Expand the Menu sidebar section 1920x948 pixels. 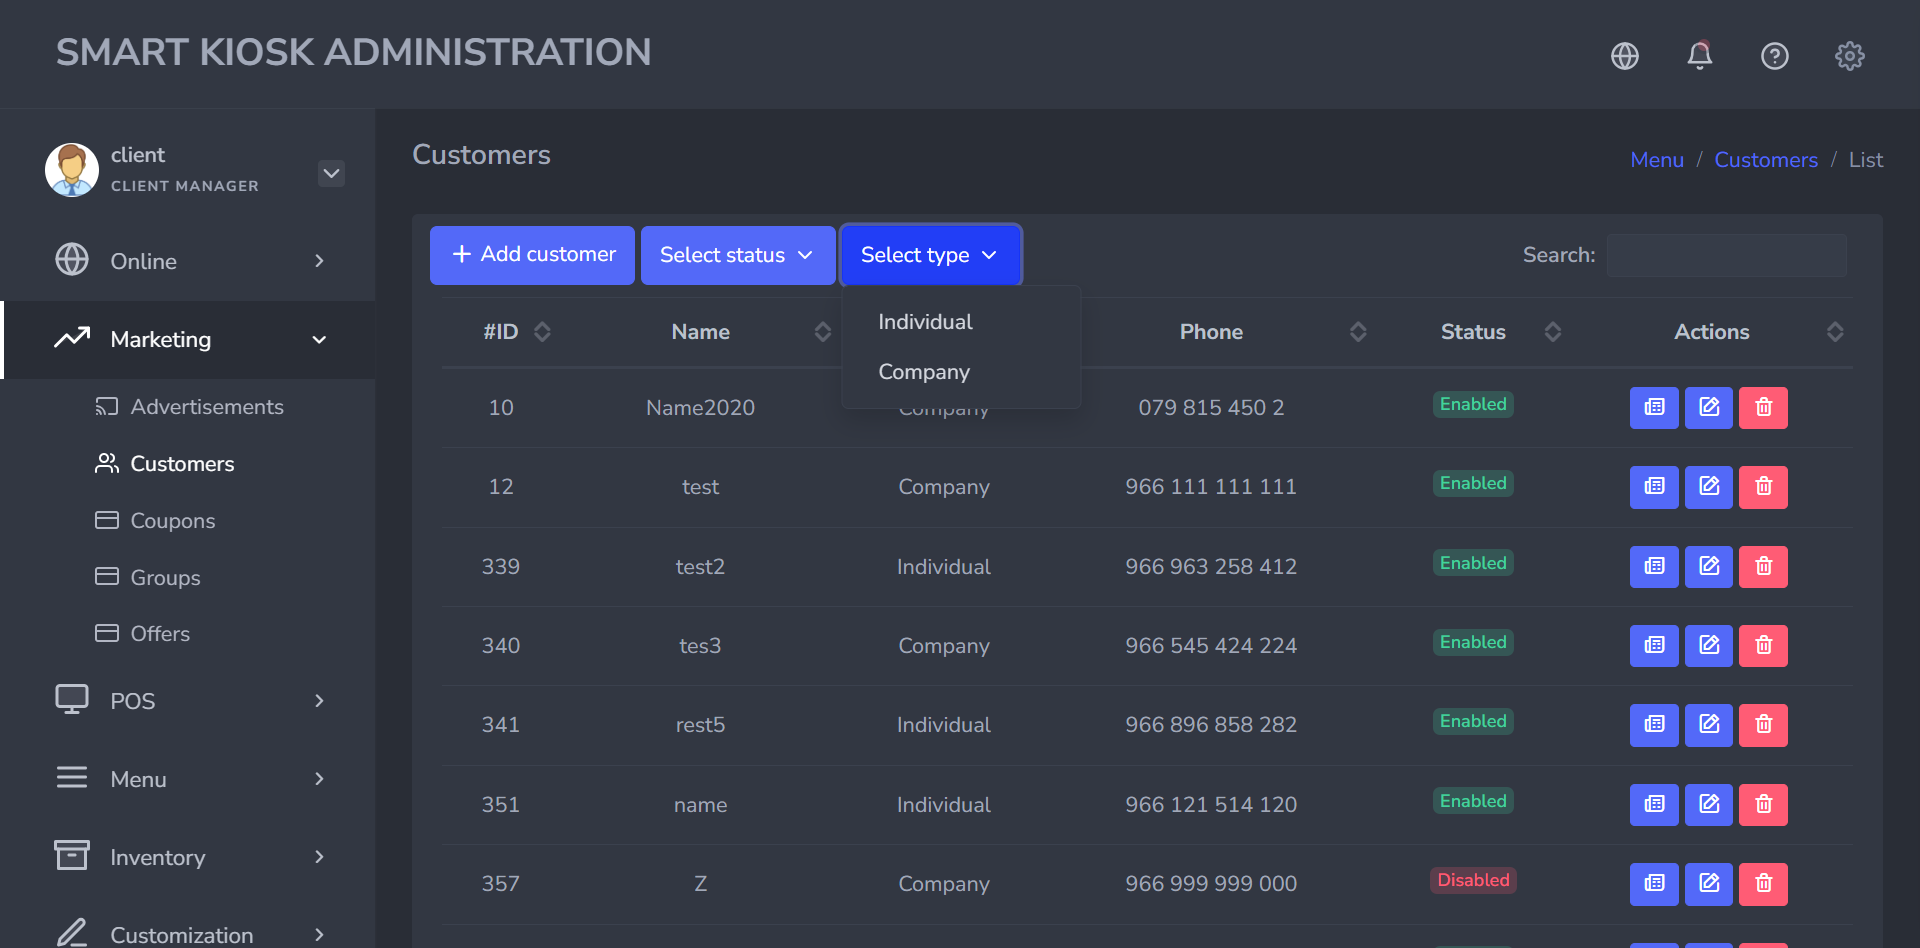click(188, 778)
